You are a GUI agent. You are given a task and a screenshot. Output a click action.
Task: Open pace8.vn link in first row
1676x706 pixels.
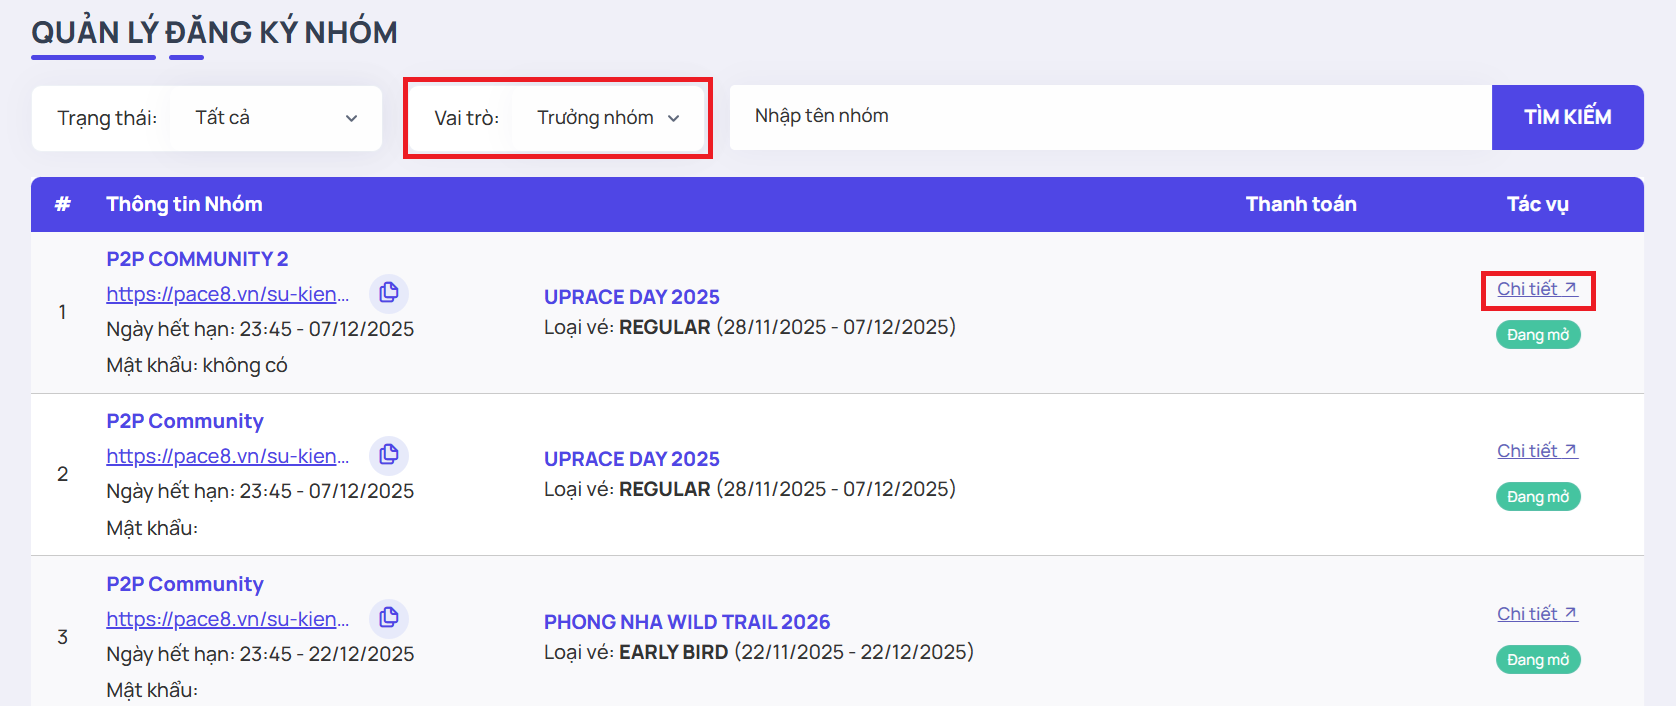point(227,294)
